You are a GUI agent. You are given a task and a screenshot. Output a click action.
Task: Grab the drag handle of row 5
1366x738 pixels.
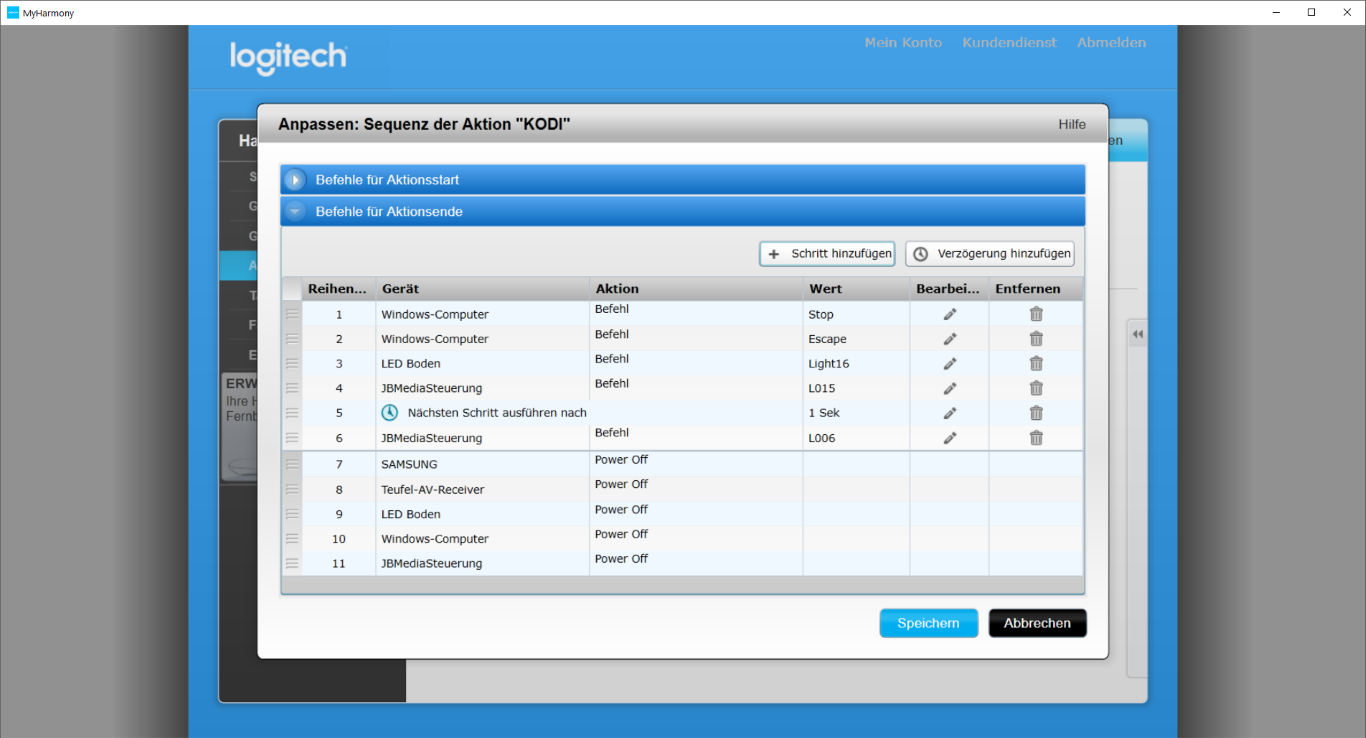tap(292, 413)
